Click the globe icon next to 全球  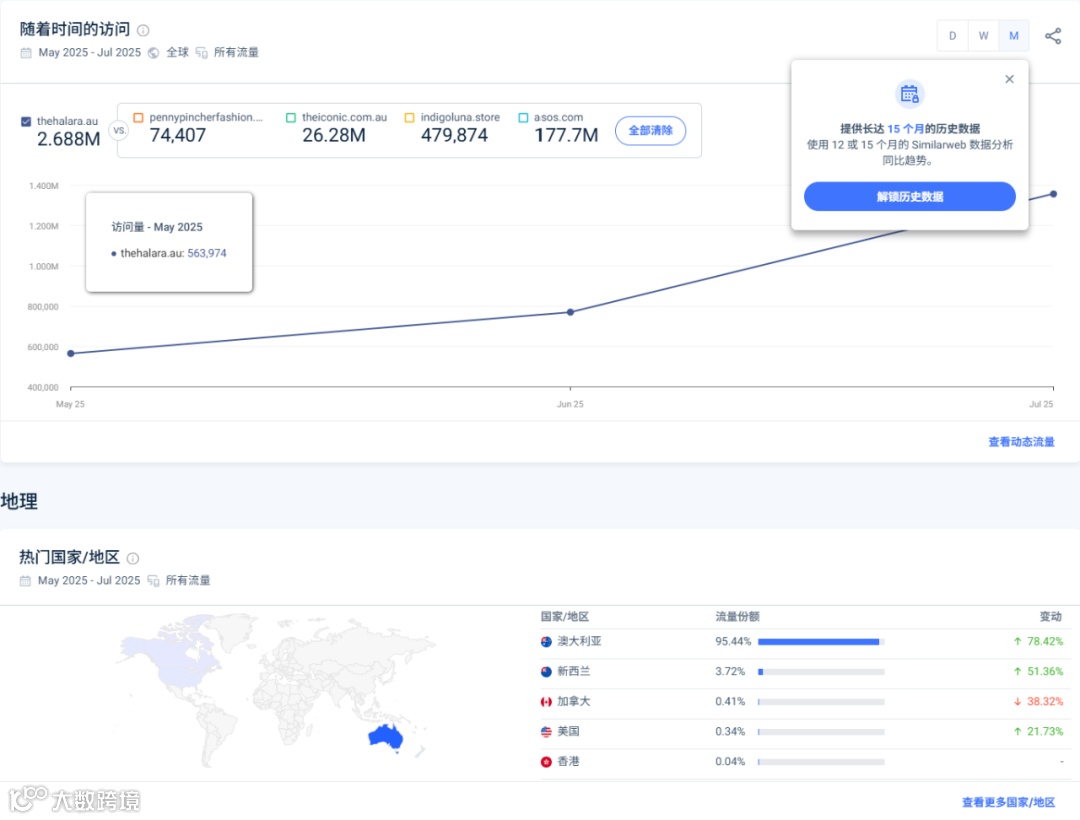[154, 53]
